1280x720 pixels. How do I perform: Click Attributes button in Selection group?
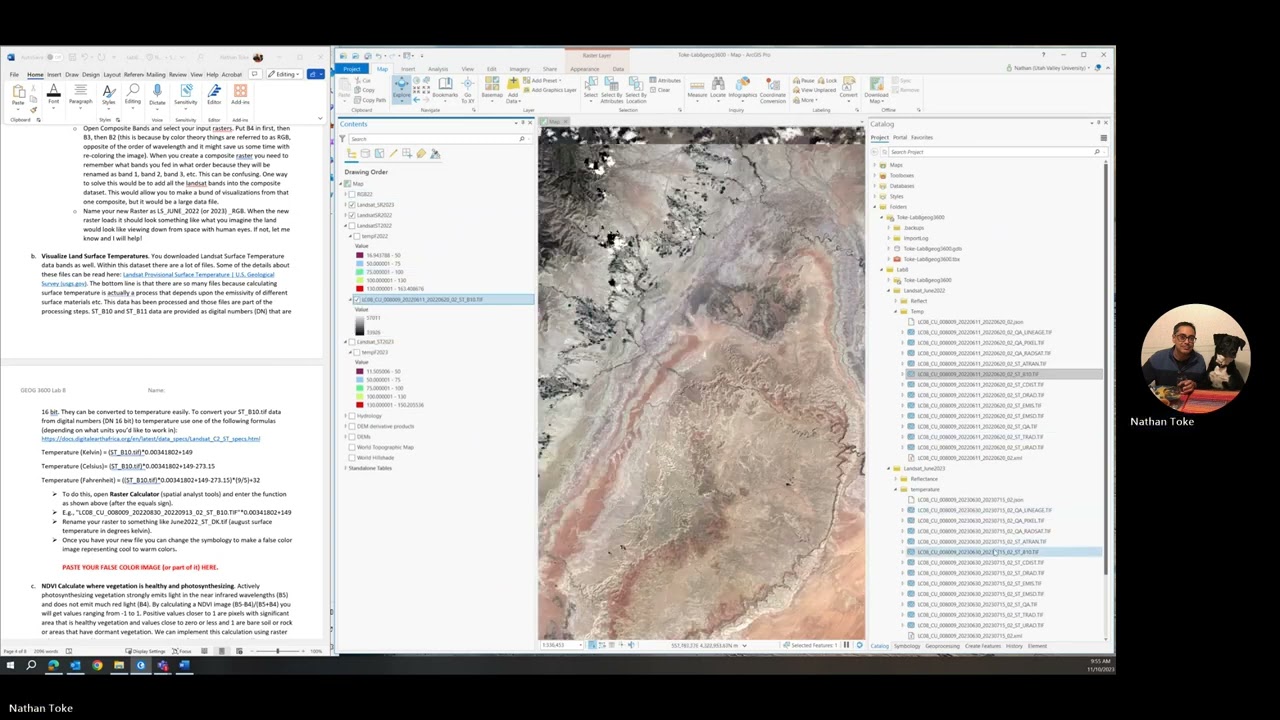[664, 82]
